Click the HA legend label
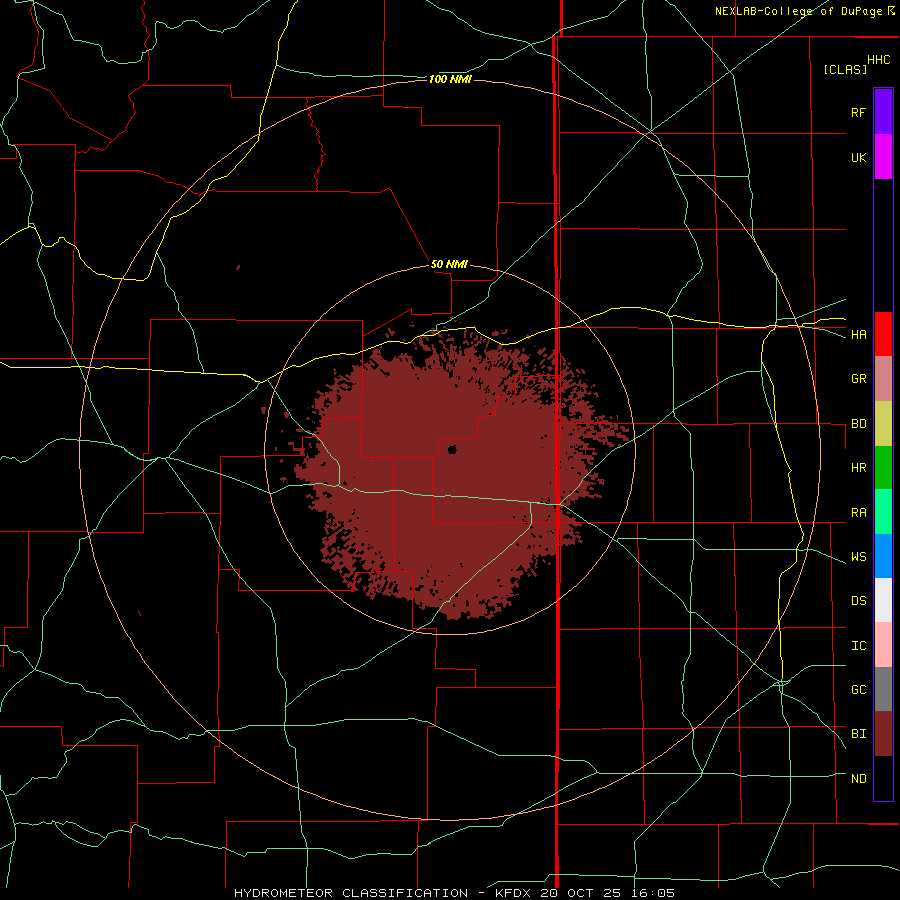Viewport: 900px width, 900px height. point(858,335)
